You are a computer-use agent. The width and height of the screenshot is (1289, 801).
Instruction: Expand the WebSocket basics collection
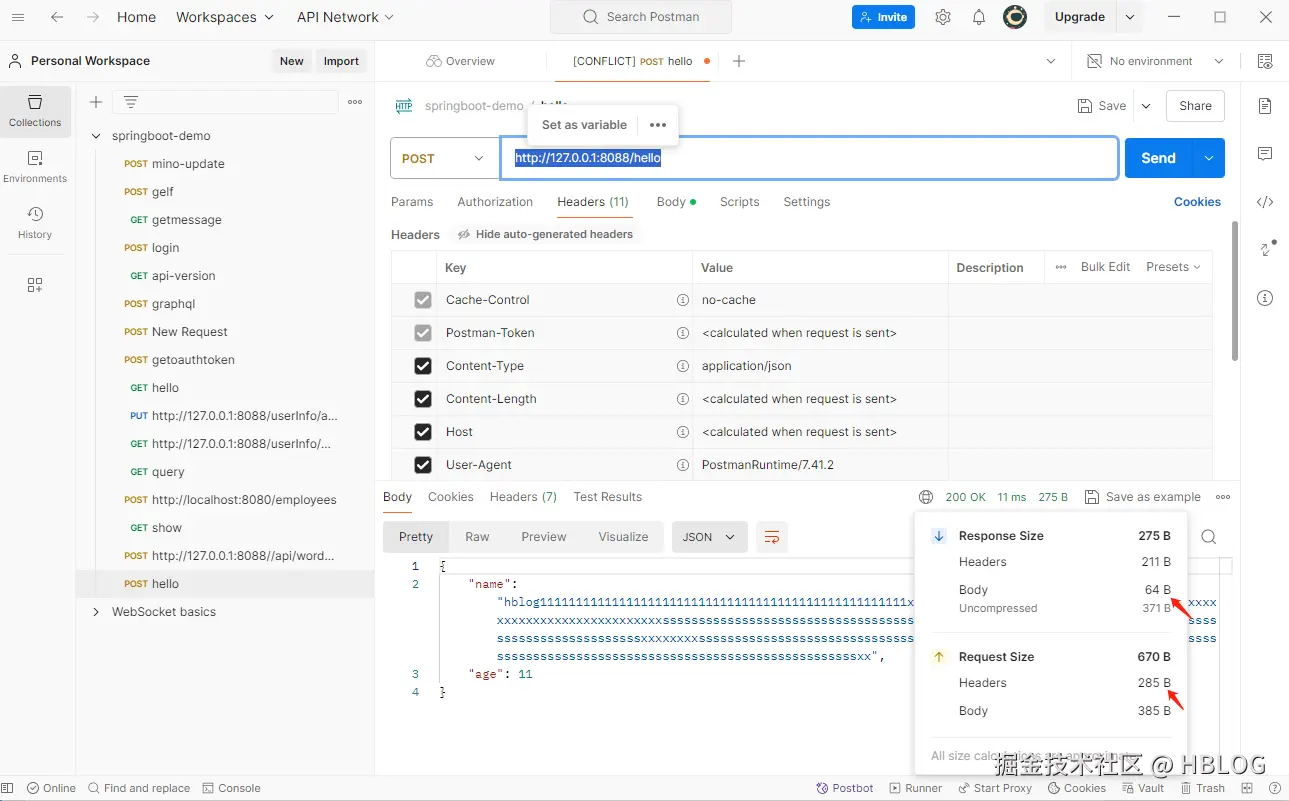[96, 612]
